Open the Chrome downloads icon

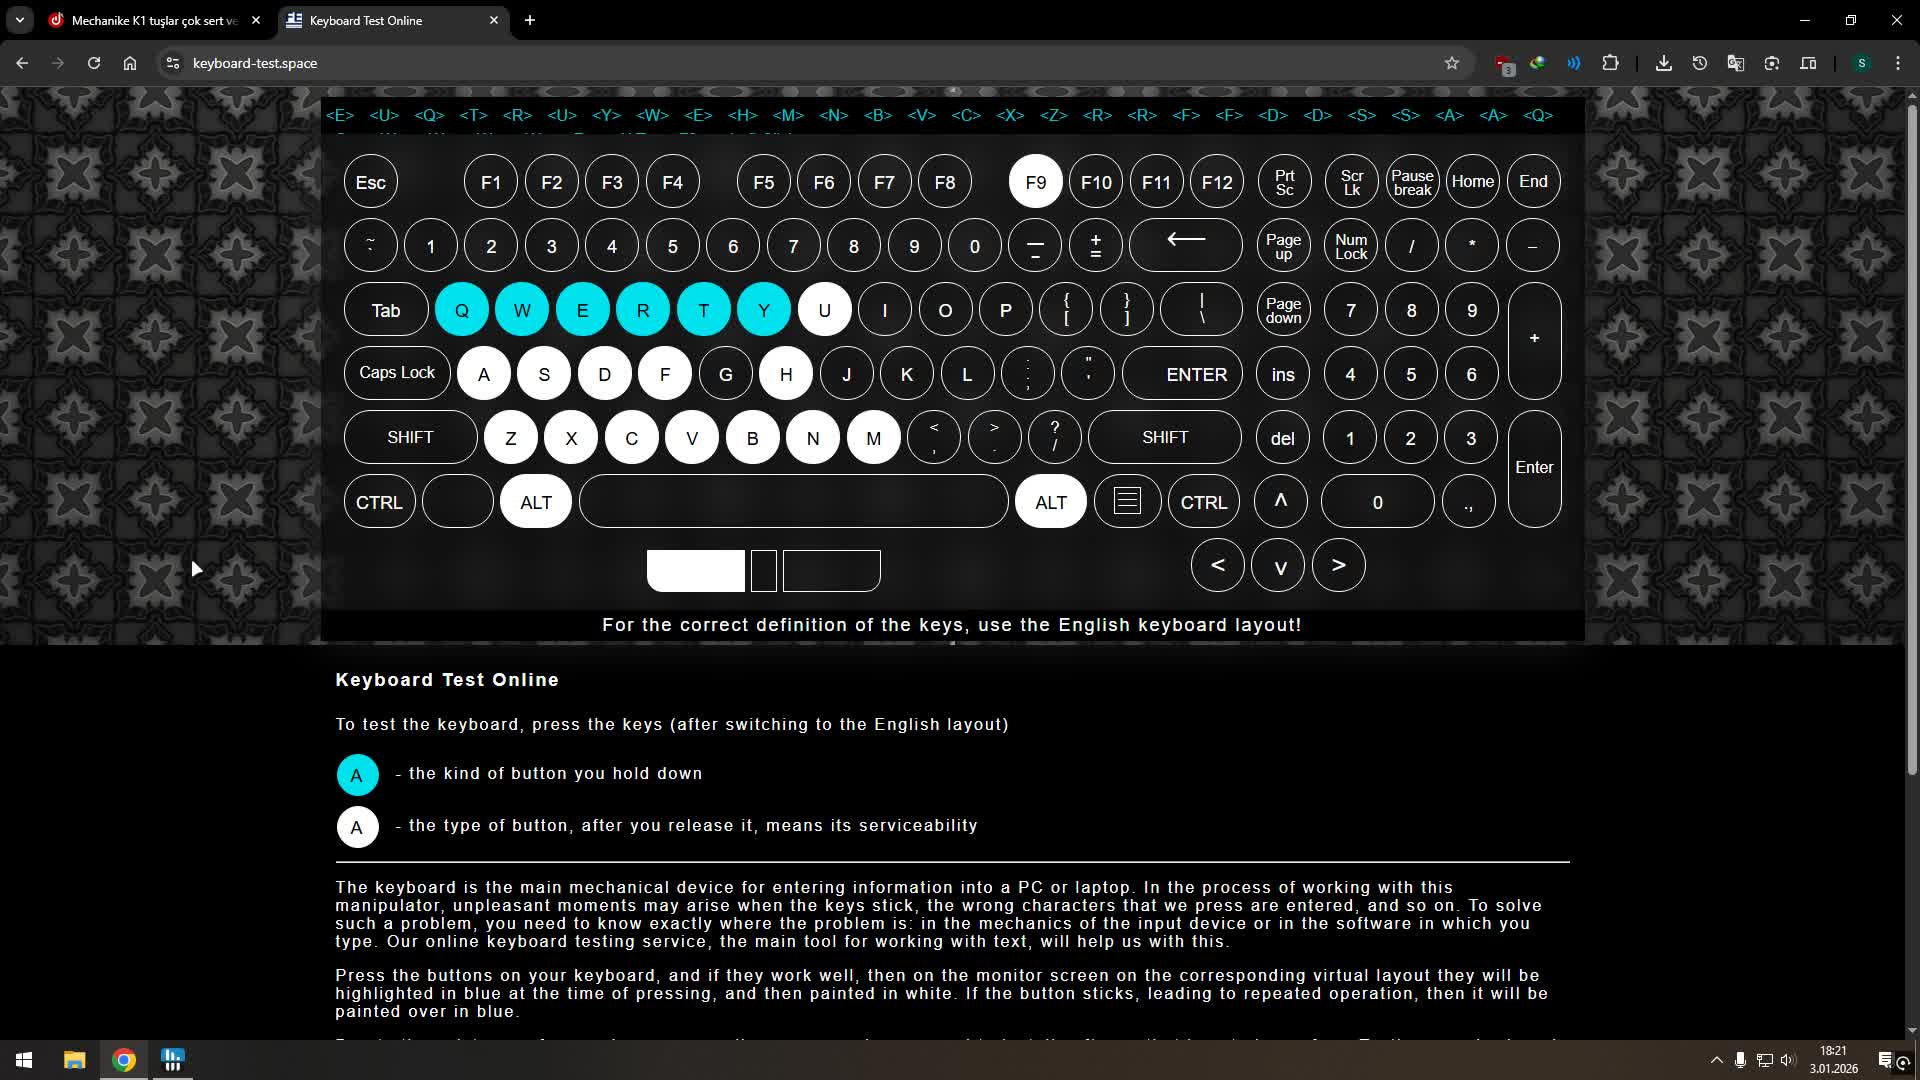tap(1663, 63)
